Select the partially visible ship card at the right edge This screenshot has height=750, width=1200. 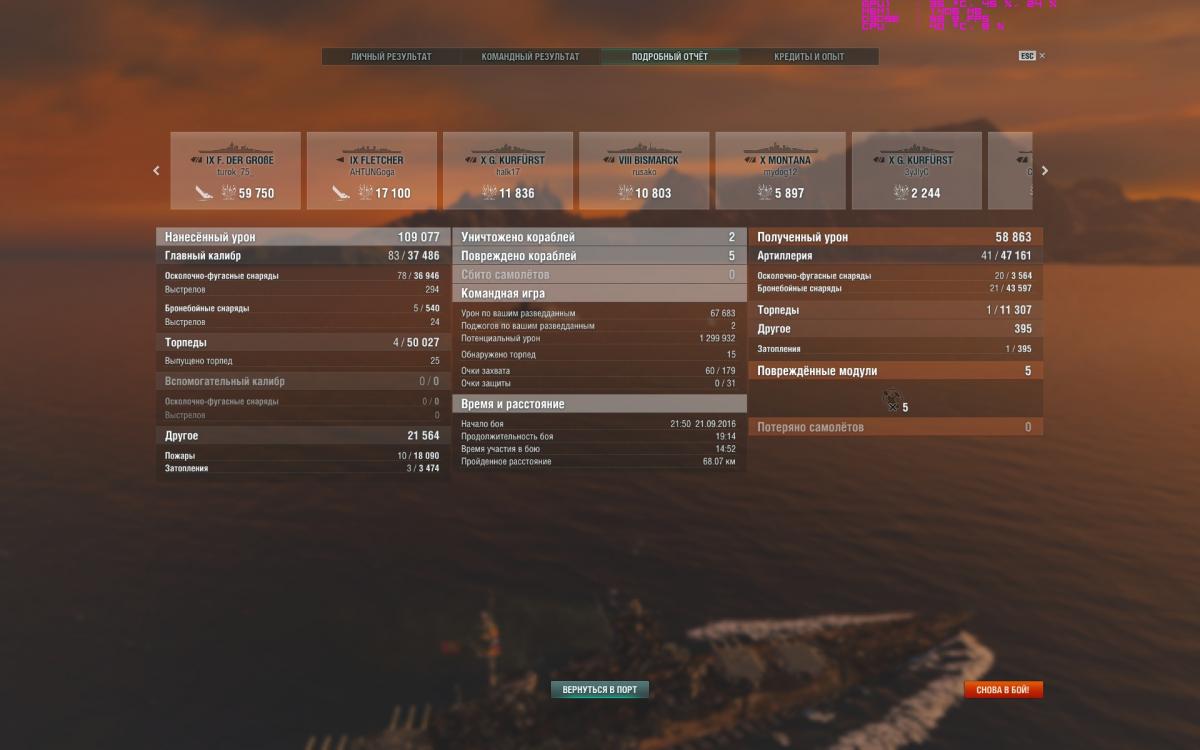(1010, 170)
